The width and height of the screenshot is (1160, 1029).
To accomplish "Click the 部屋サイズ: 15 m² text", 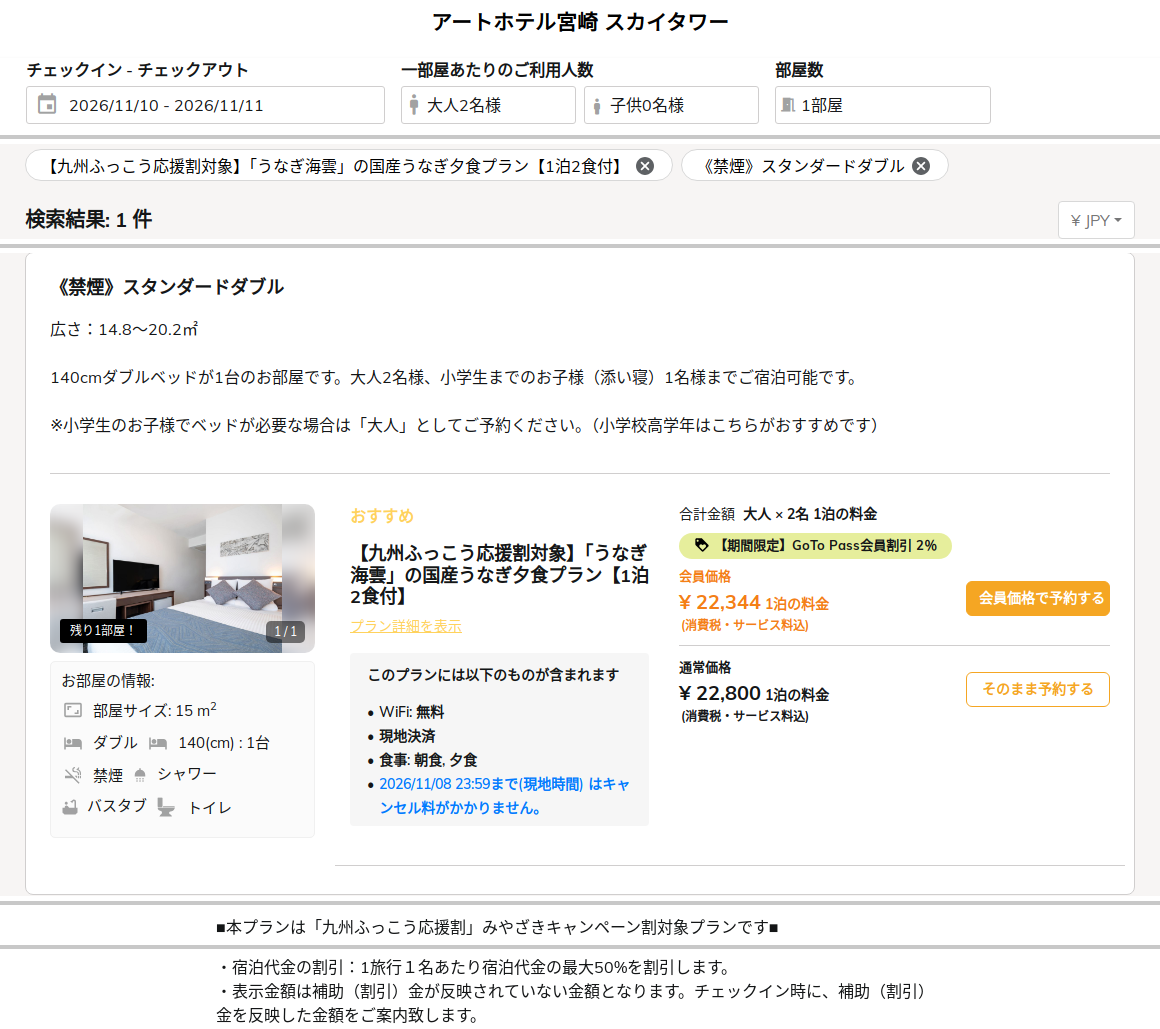I will (x=155, y=710).
